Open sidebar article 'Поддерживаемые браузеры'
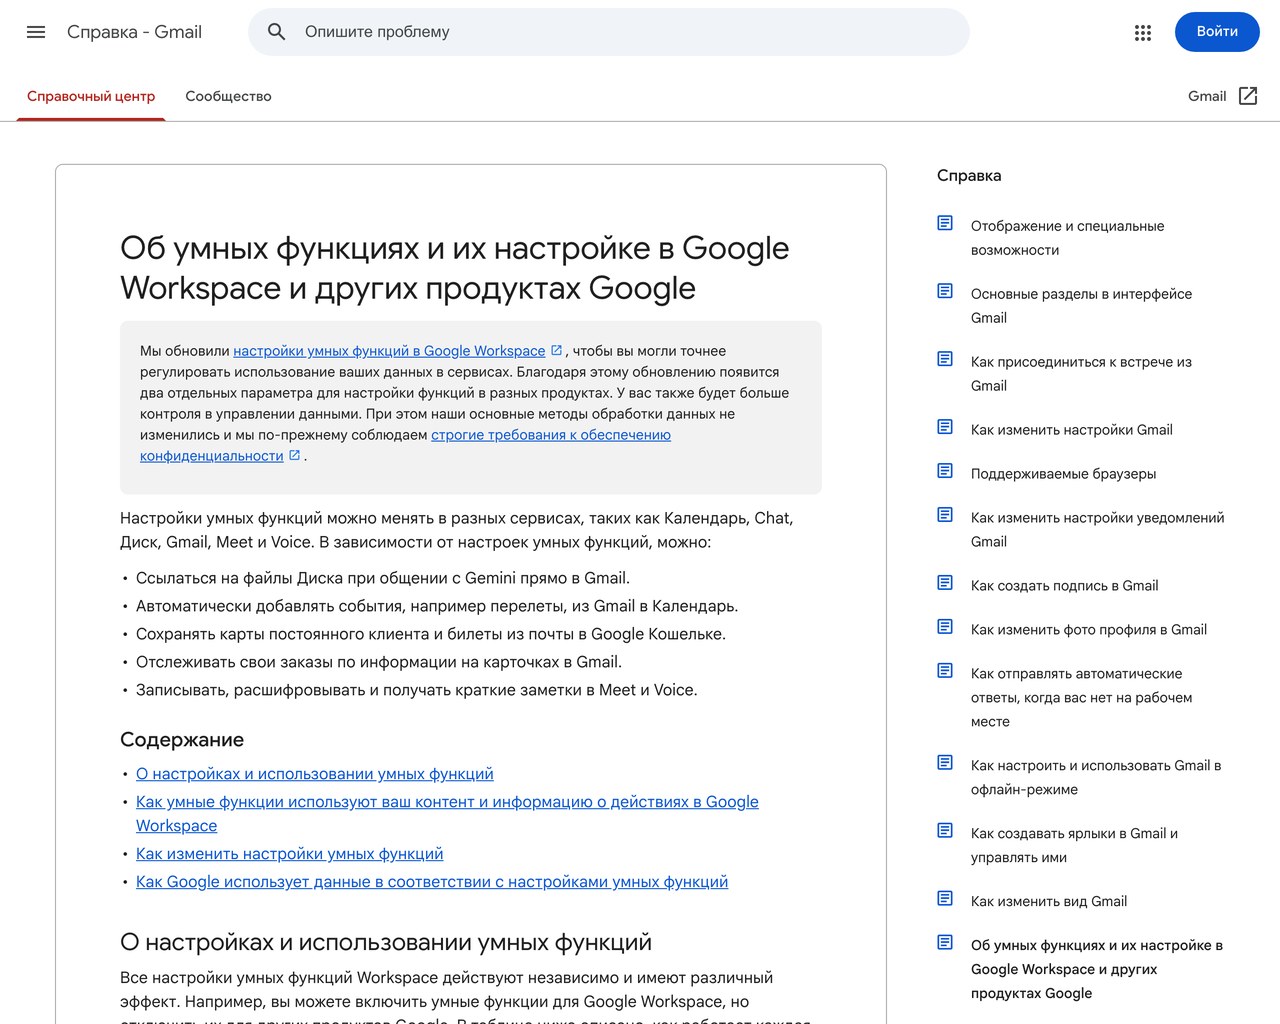Screen dimensions: 1280x1024 coord(1063,474)
